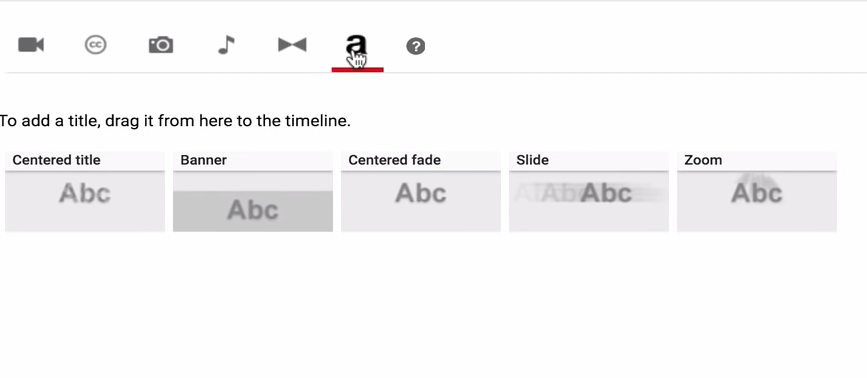867x378 pixels.
Task: Select the letter 'a' text titles tab
Action: (357, 47)
